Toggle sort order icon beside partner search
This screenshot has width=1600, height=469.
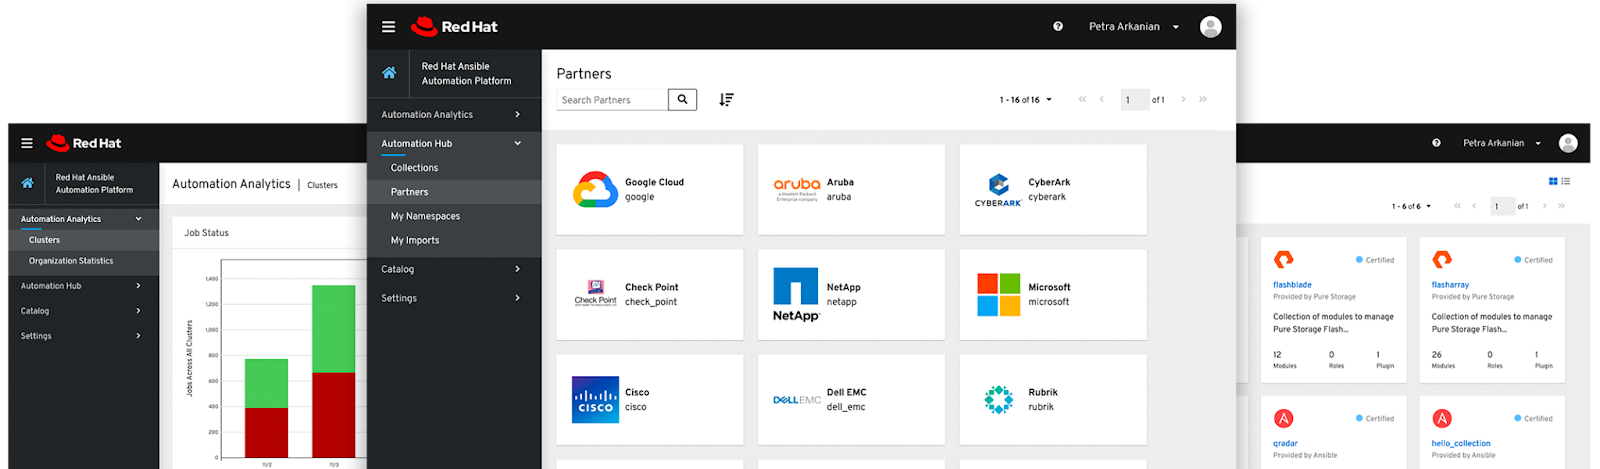727,100
